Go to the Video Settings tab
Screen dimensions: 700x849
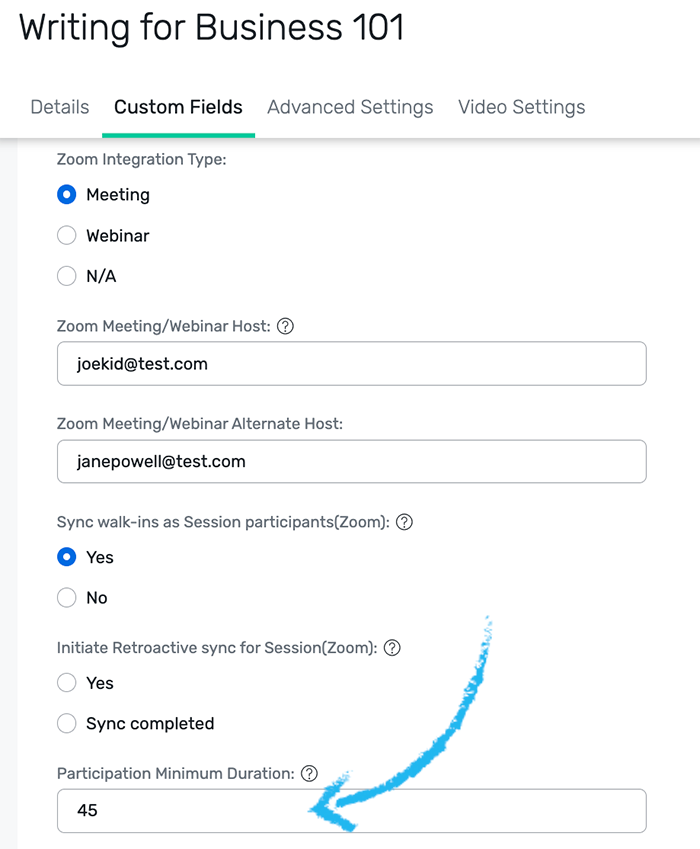(521, 107)
